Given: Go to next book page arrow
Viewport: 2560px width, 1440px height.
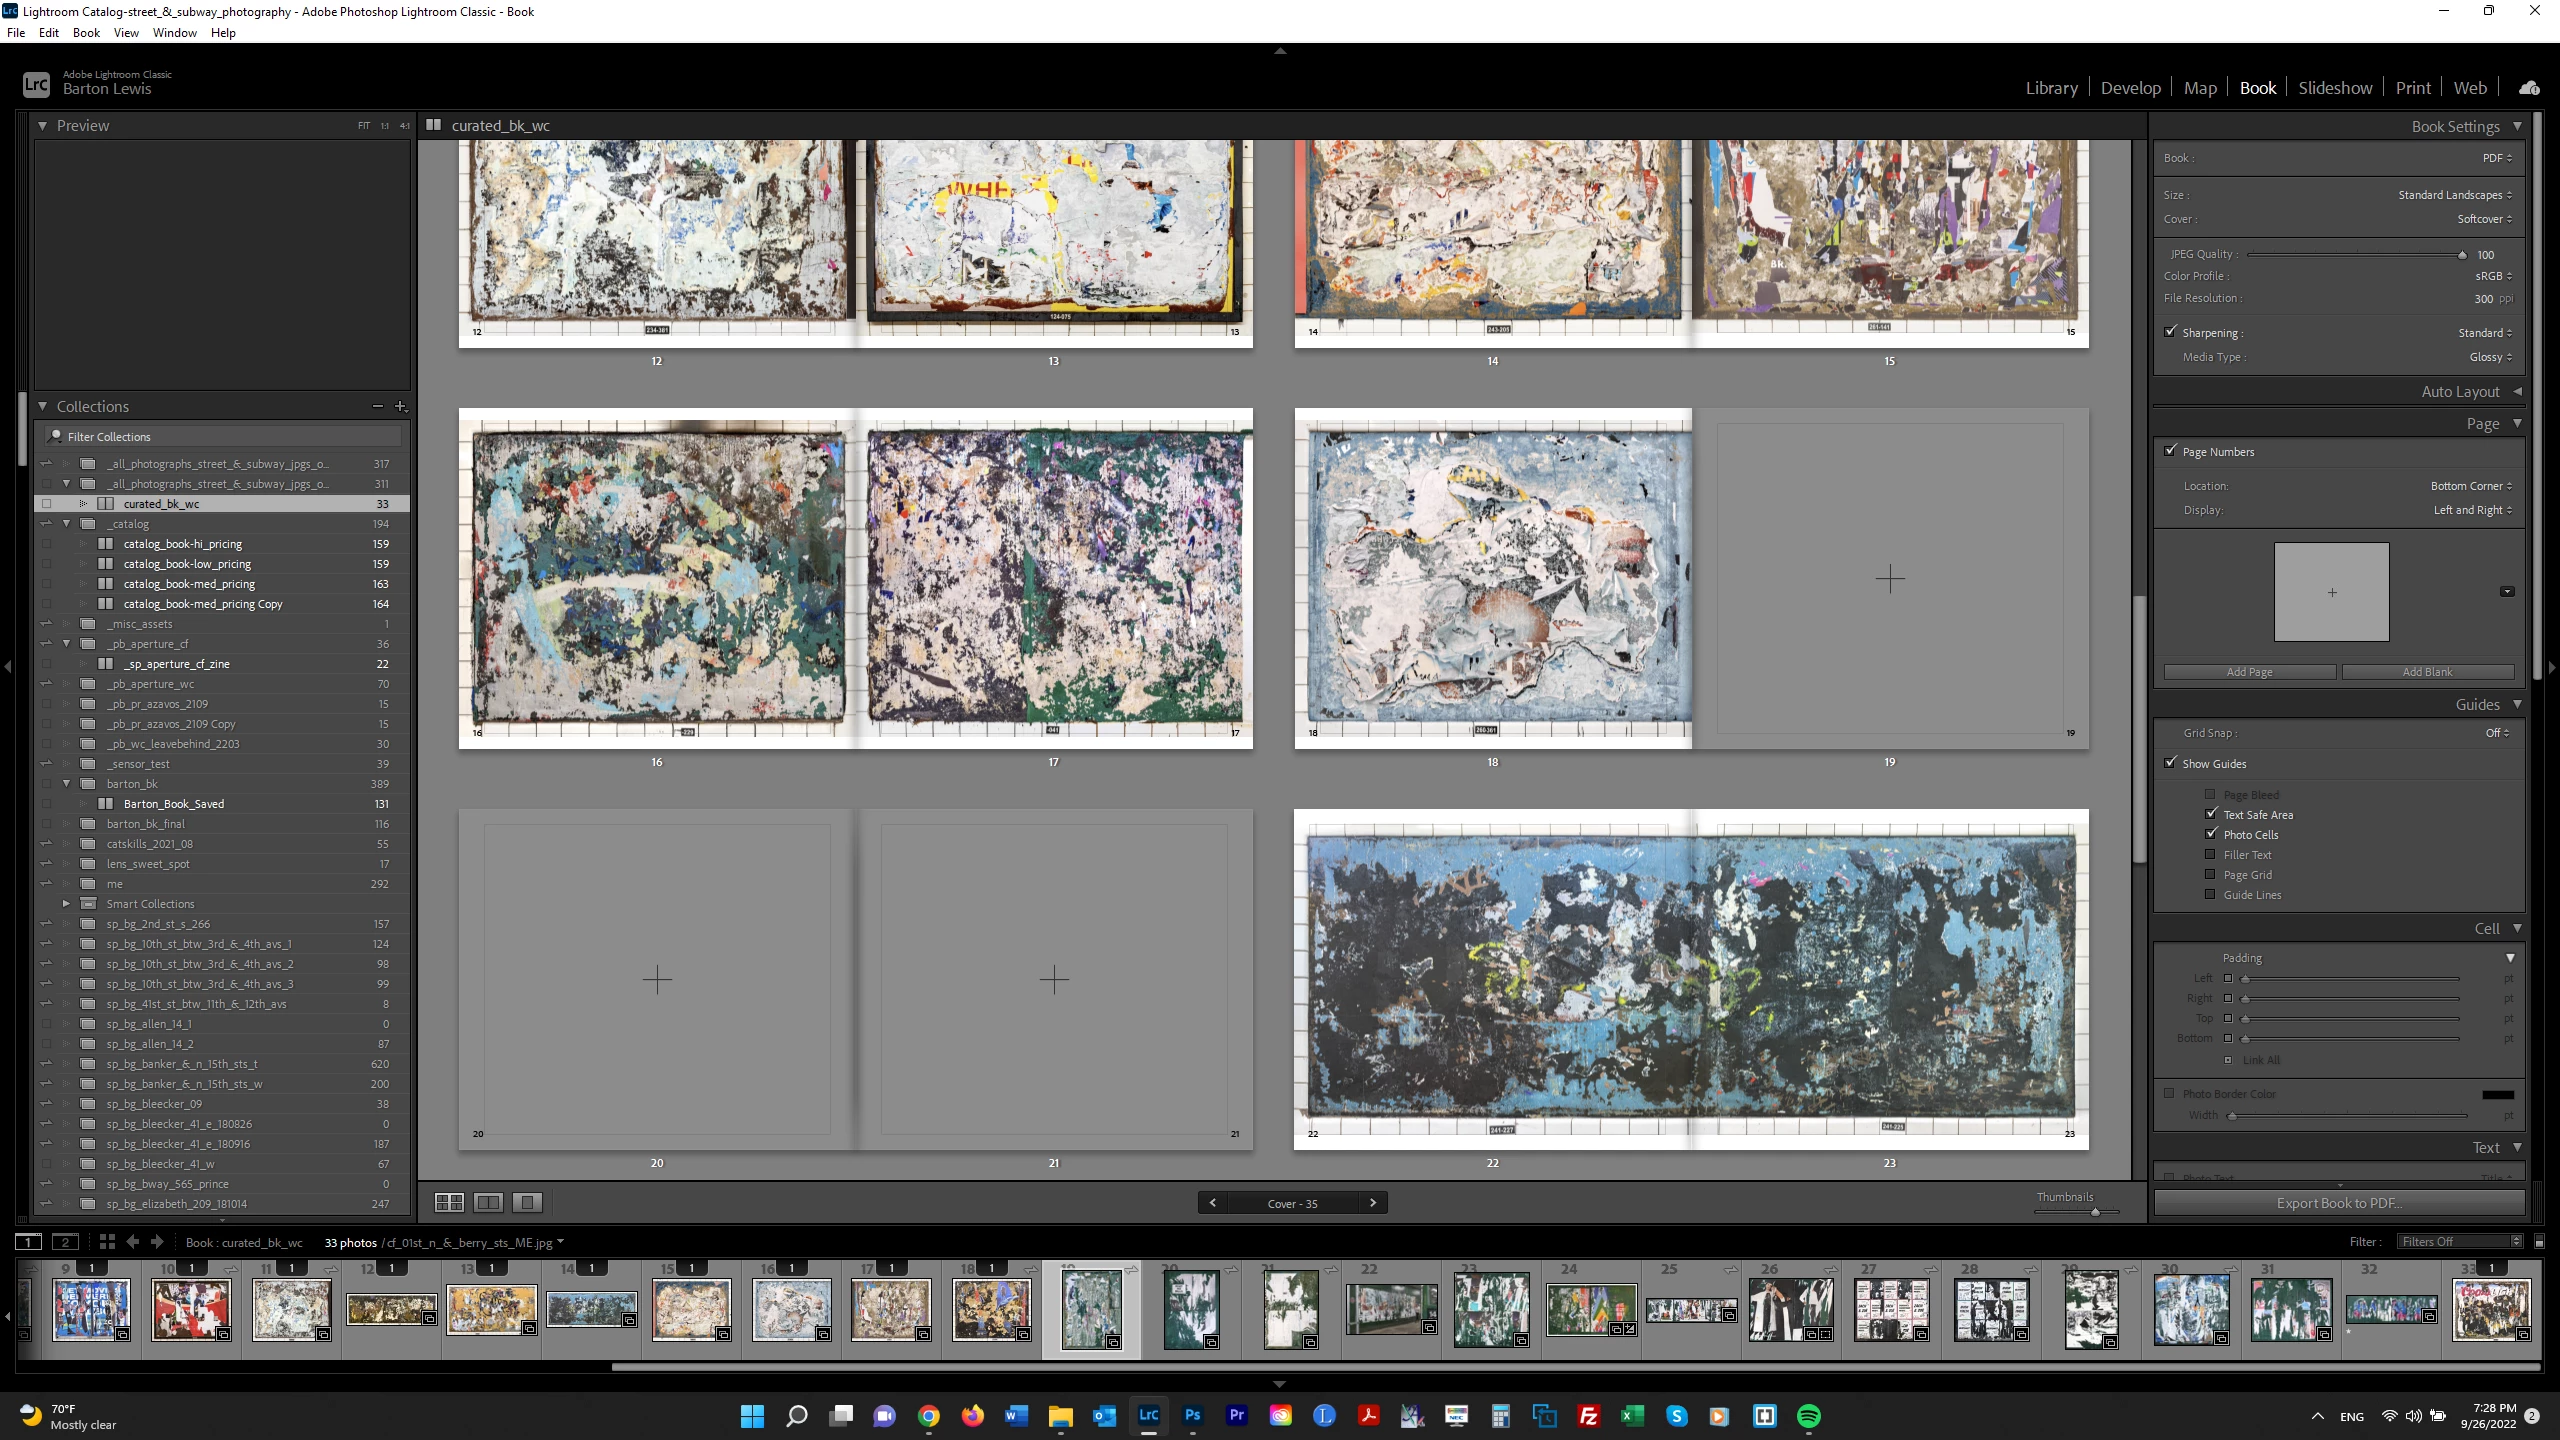Looking at the screenshot, I should point(1372,1203).
